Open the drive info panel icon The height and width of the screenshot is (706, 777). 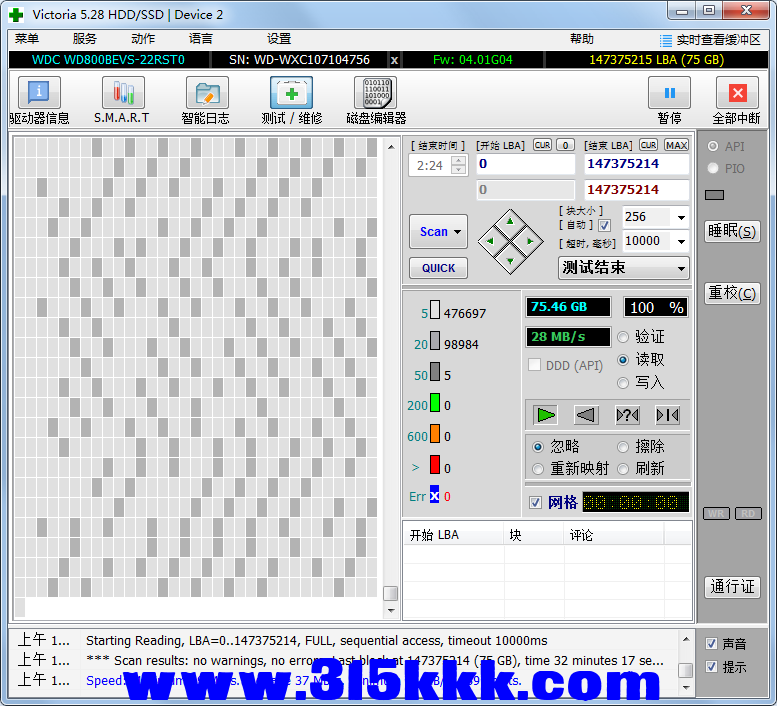(x=39, y=92)
